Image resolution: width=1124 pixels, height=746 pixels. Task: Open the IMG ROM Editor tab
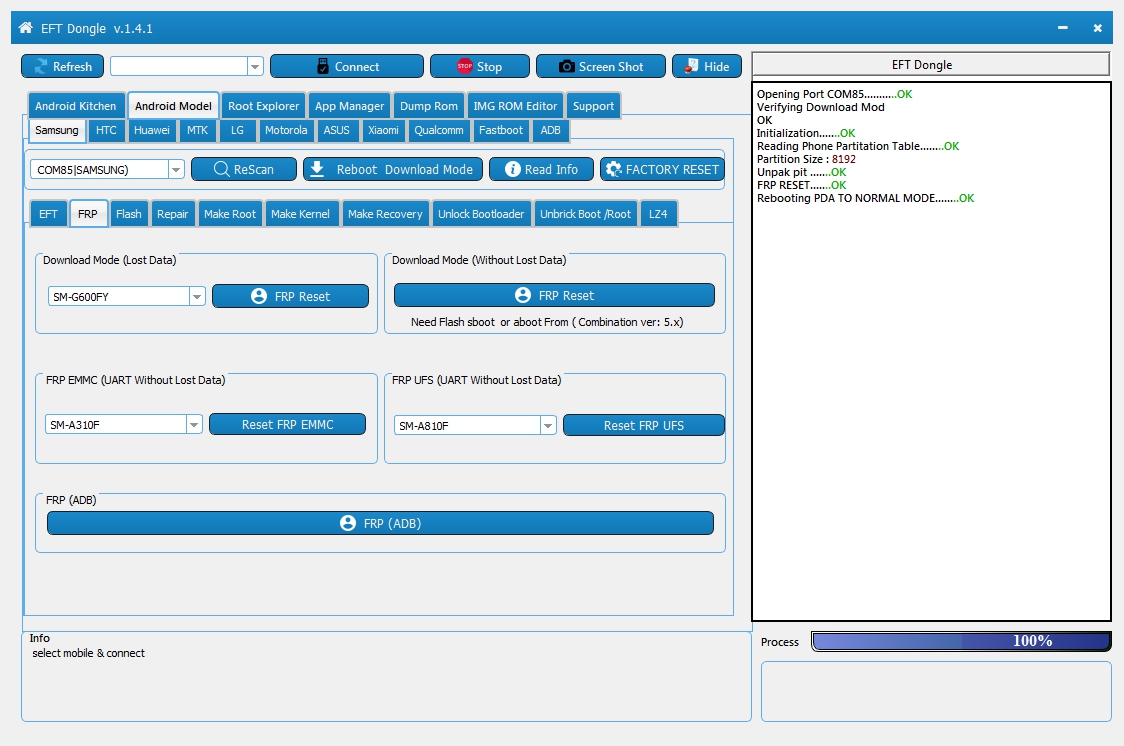pos(515,105)
